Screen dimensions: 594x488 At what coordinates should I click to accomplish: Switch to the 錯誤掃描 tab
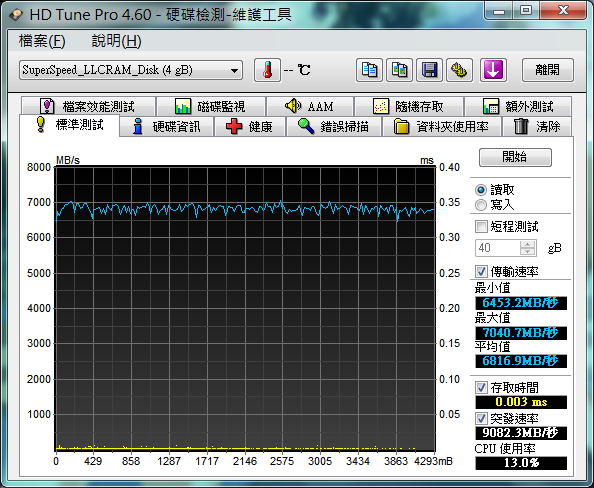pos(334,127)
